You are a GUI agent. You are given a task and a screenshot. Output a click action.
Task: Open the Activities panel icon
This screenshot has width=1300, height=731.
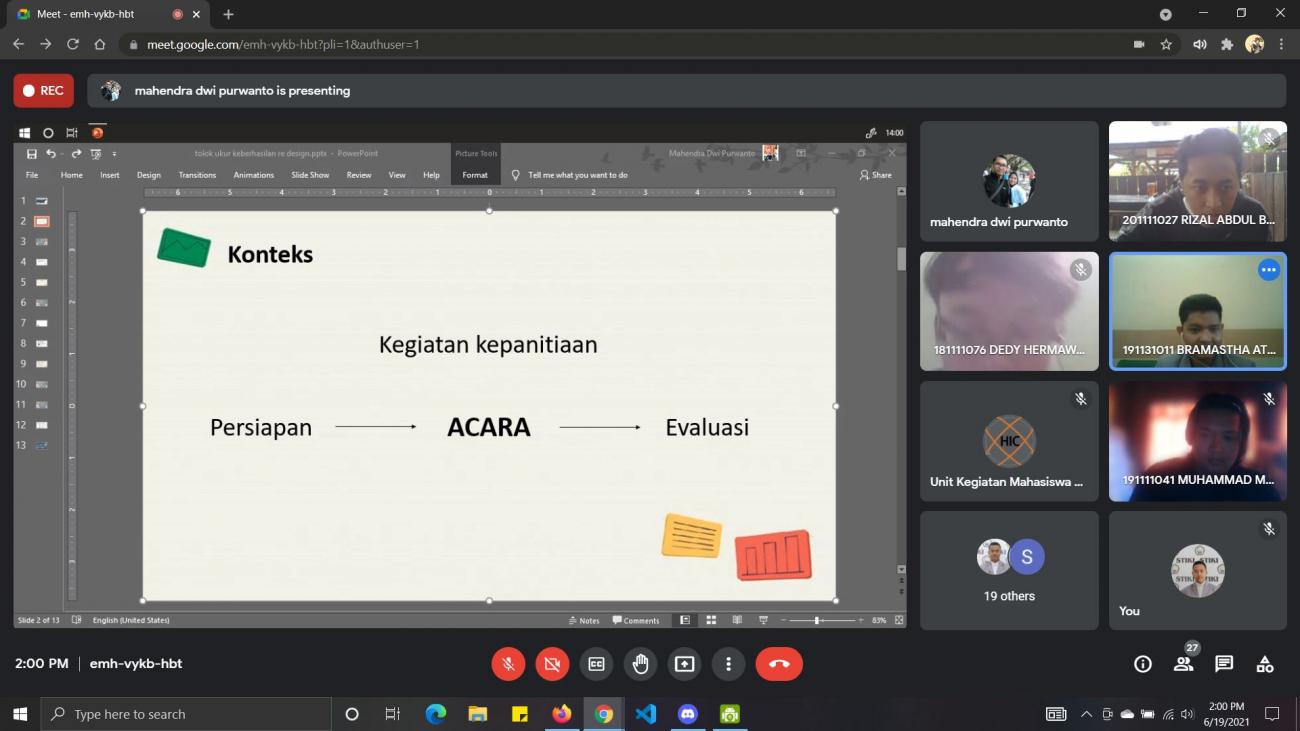pyautogui.click(x=1265, y=664)
